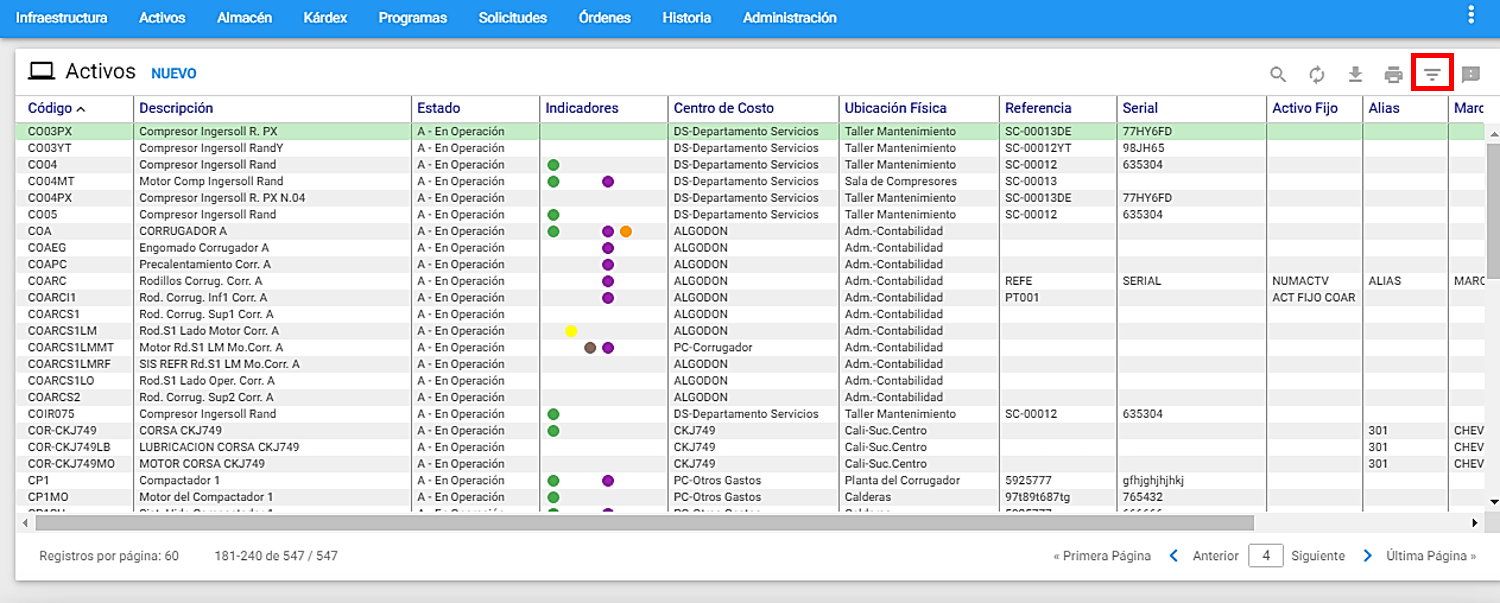The width and height of the screenshot is (1500, 603).
Task: Click the feedback comment icon
Action: [x=1470, y=74]
